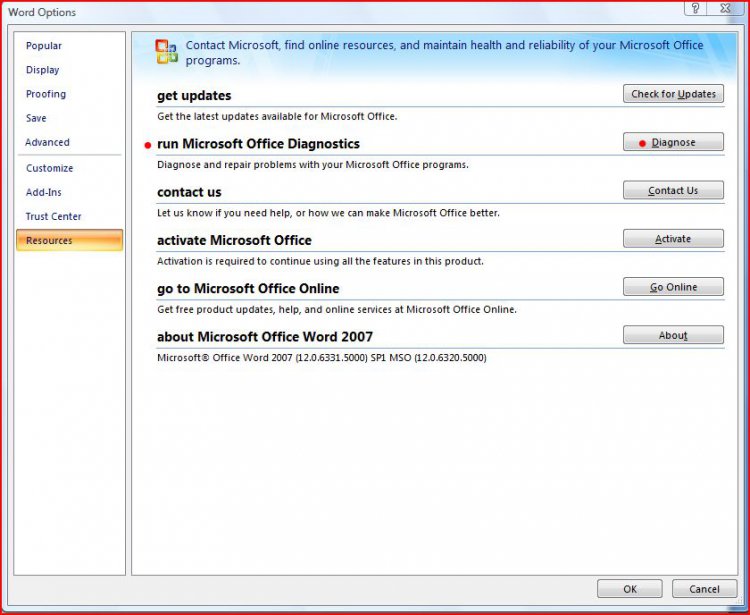This screenshot has height=615, width=750.
Task: Go to the Advanced category
Action: coord(47,142)
